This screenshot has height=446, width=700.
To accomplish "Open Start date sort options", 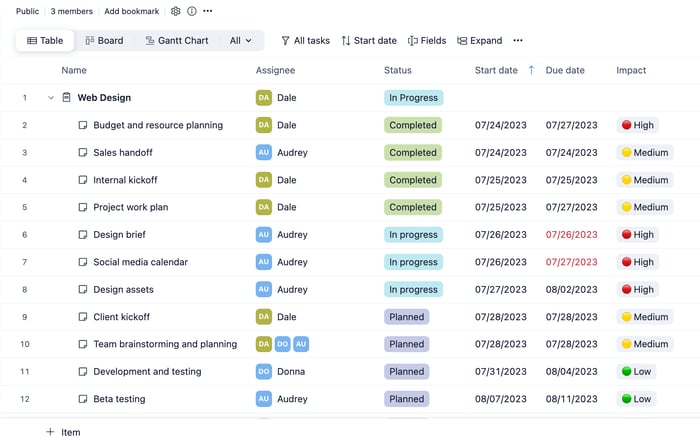I will coord(369,41).
